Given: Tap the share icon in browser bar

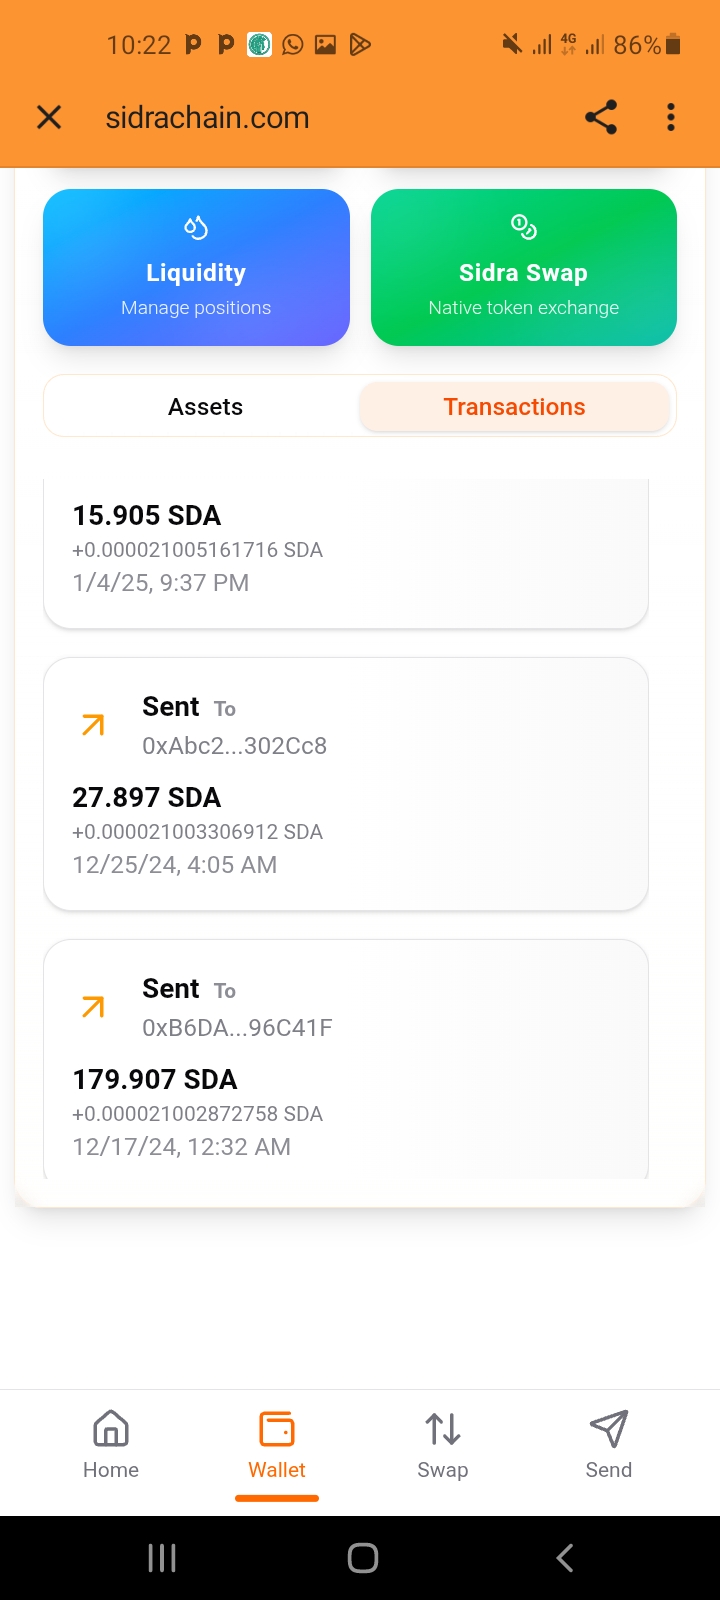Looking at the screenshot, I should pyautogui.click(x=601, y=117).
